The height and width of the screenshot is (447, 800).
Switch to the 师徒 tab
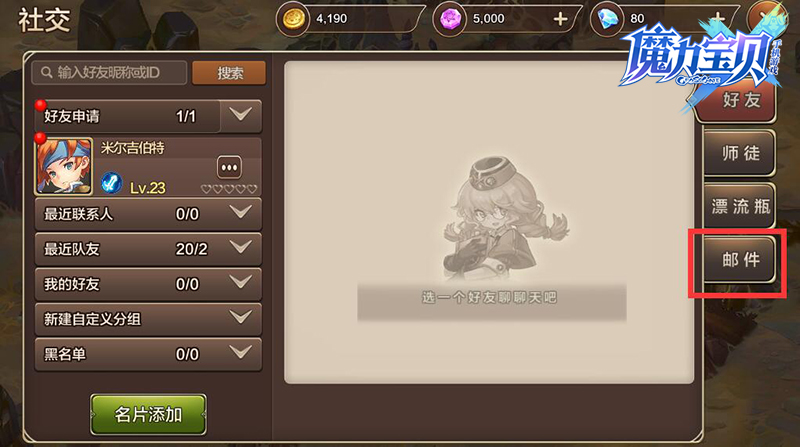(740, 153)
